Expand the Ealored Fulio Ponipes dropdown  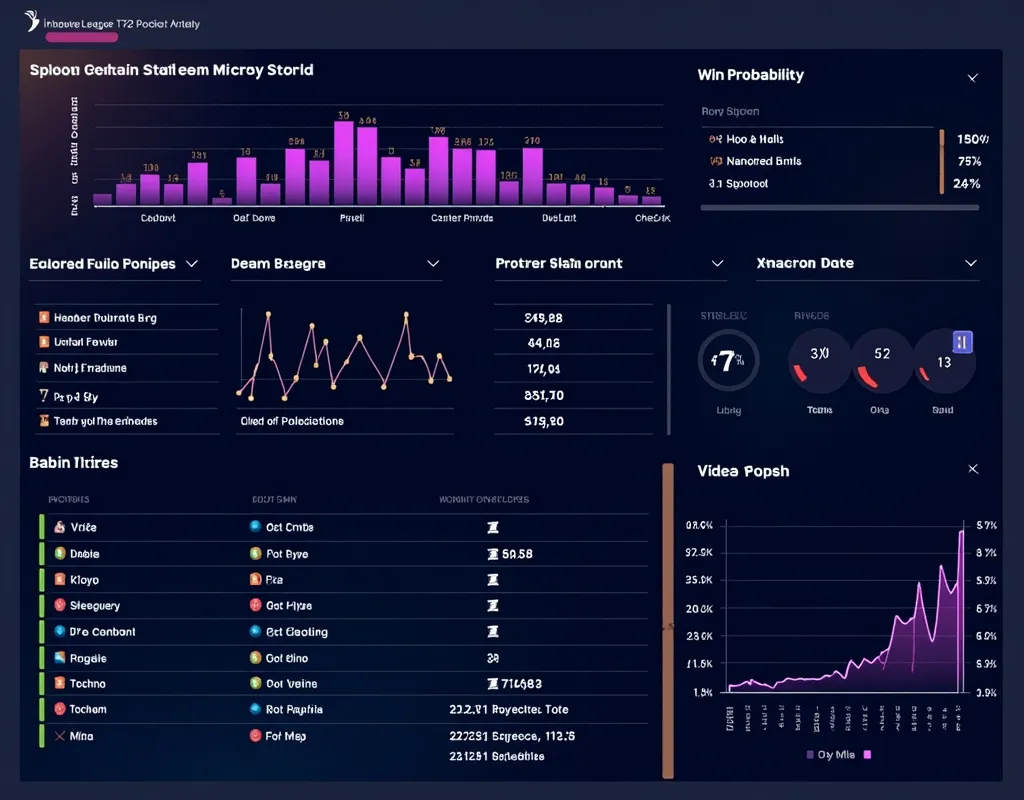tap(191, 264)
